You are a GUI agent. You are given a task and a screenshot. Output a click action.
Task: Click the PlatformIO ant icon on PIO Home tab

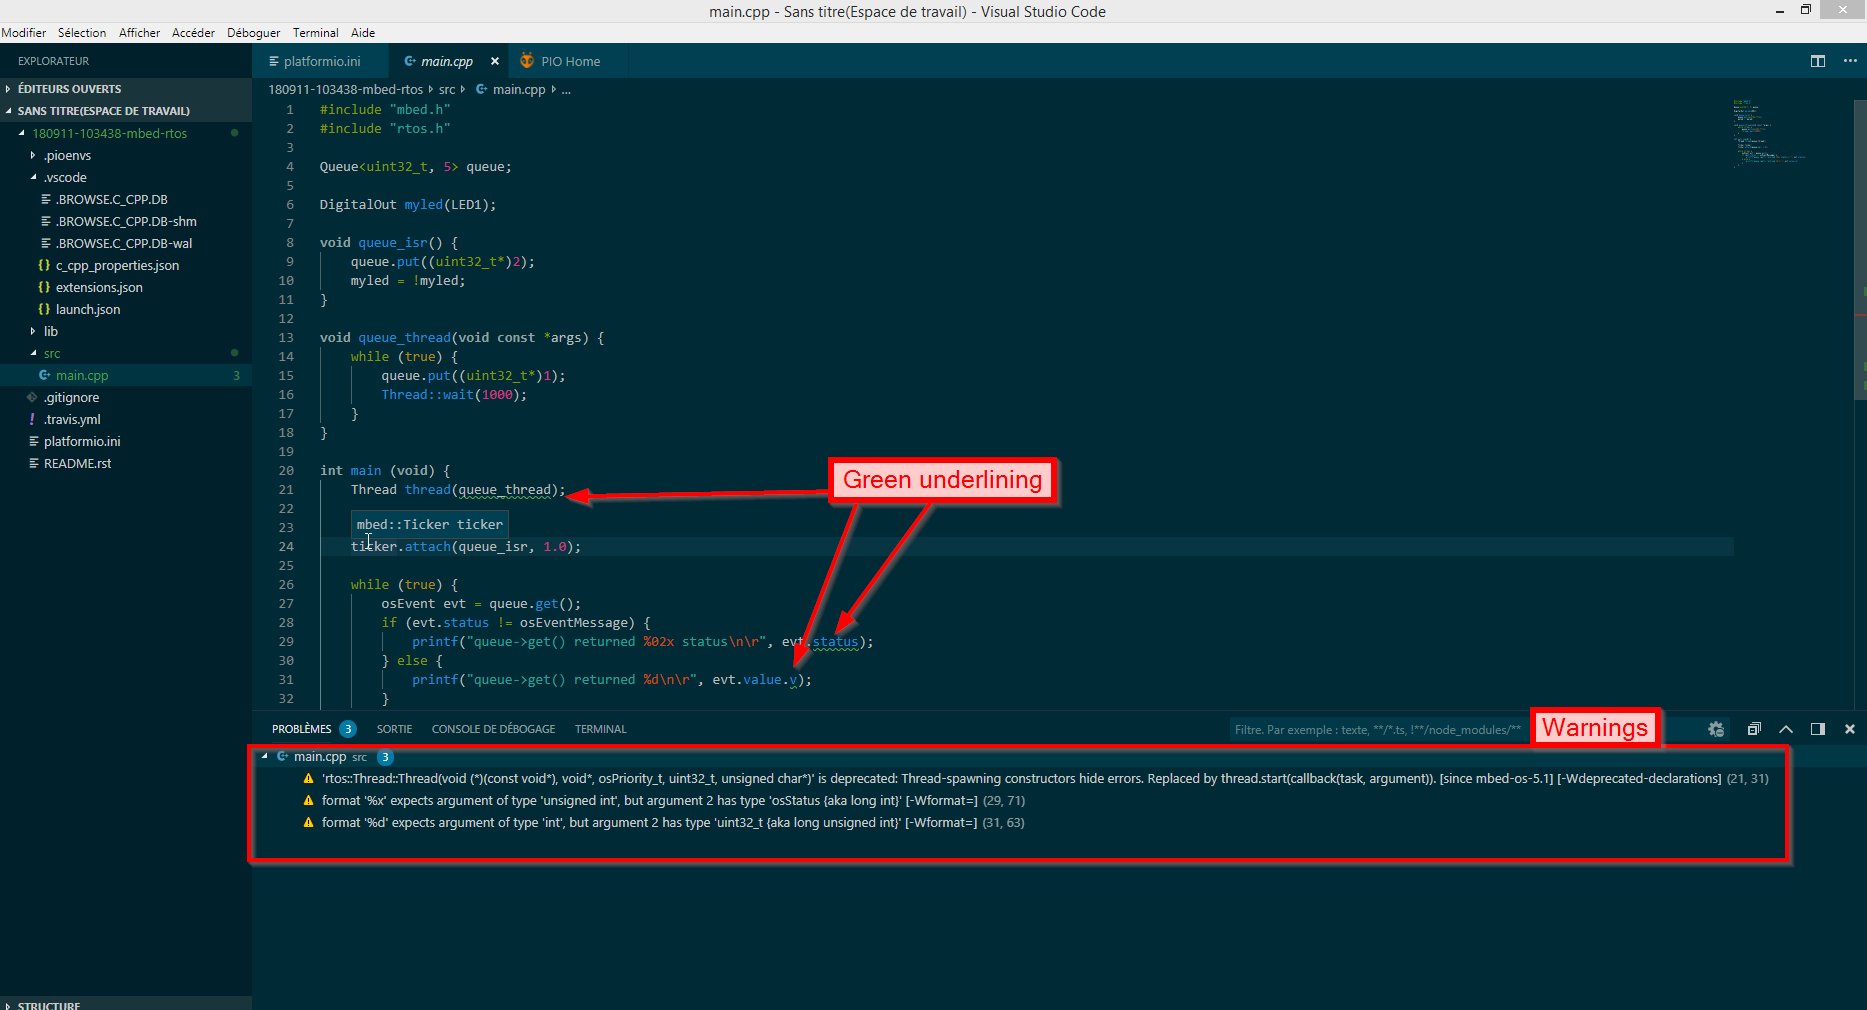[525, 60]
